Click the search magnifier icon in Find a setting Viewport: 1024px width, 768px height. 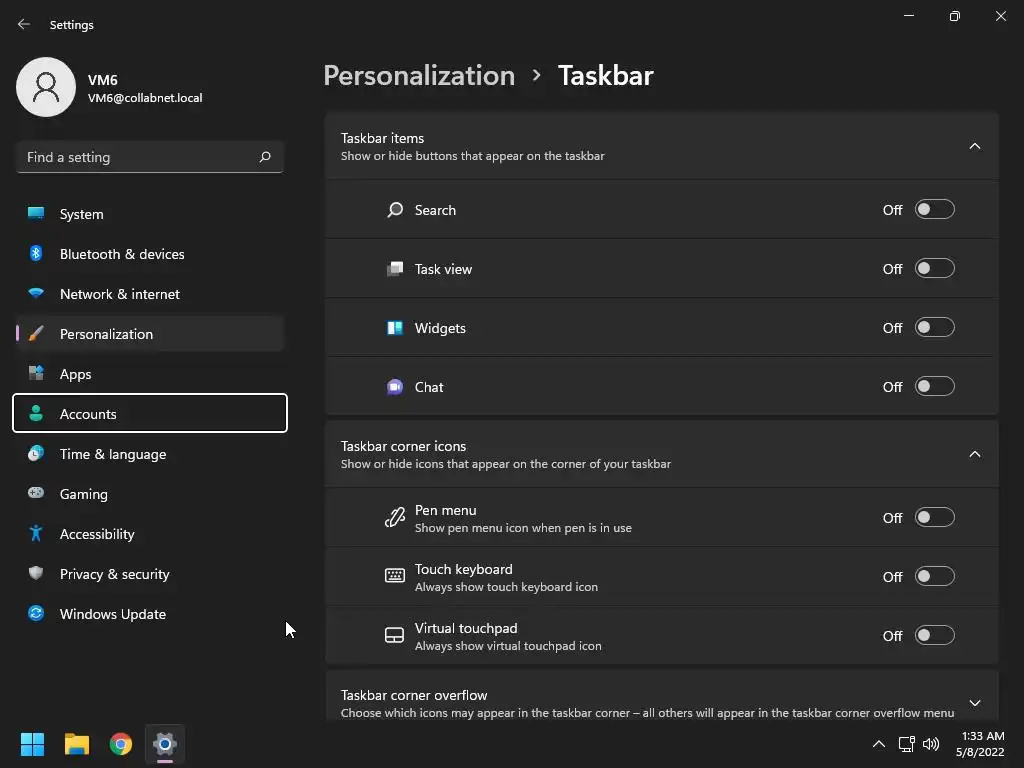[265, 157]
